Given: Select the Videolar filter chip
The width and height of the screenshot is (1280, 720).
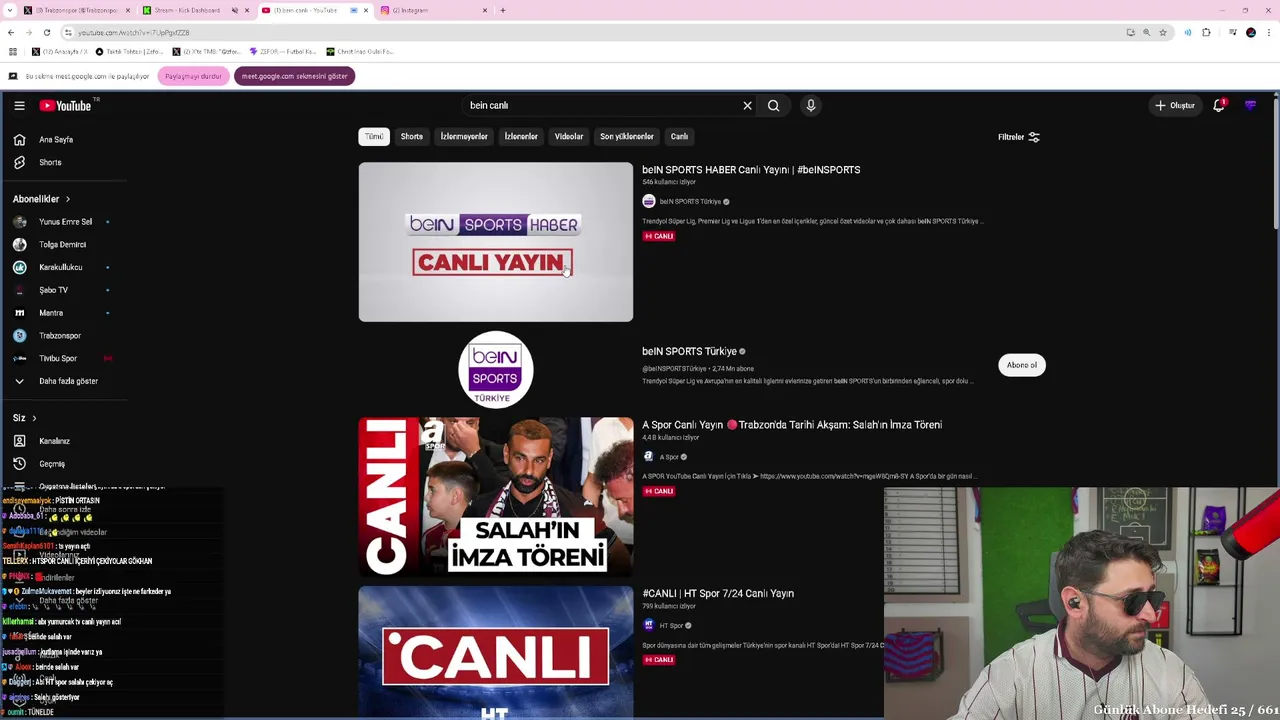Looking at the screenshot, I should (x=569, y=137).
